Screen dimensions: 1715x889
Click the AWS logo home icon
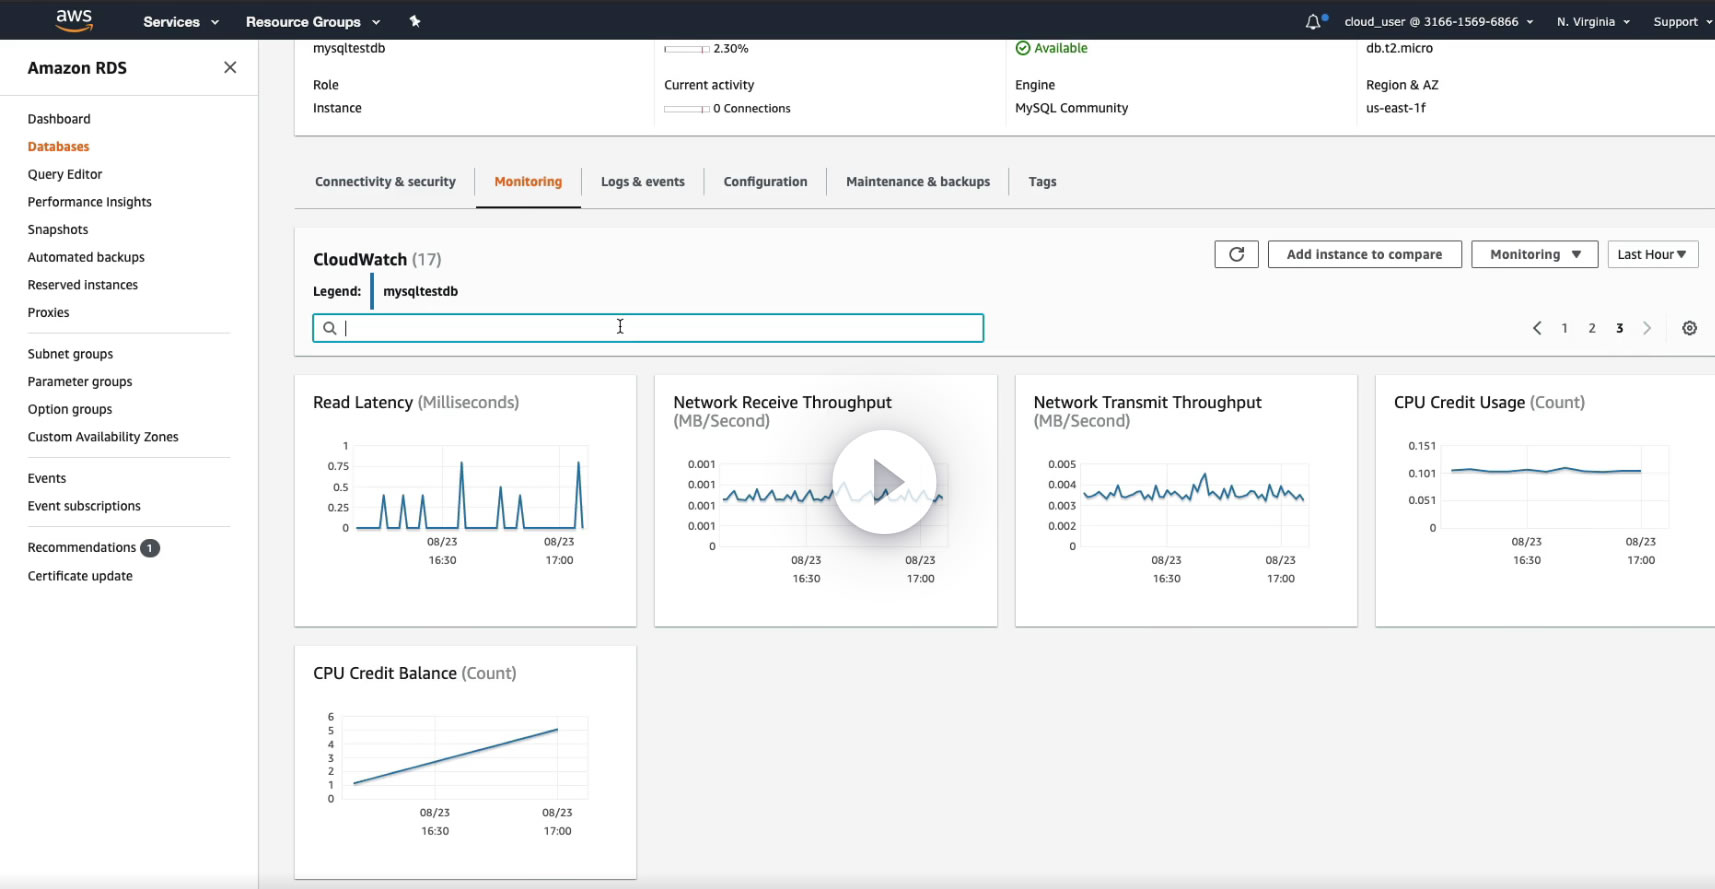pyautogui.click(x=74, y=20)
